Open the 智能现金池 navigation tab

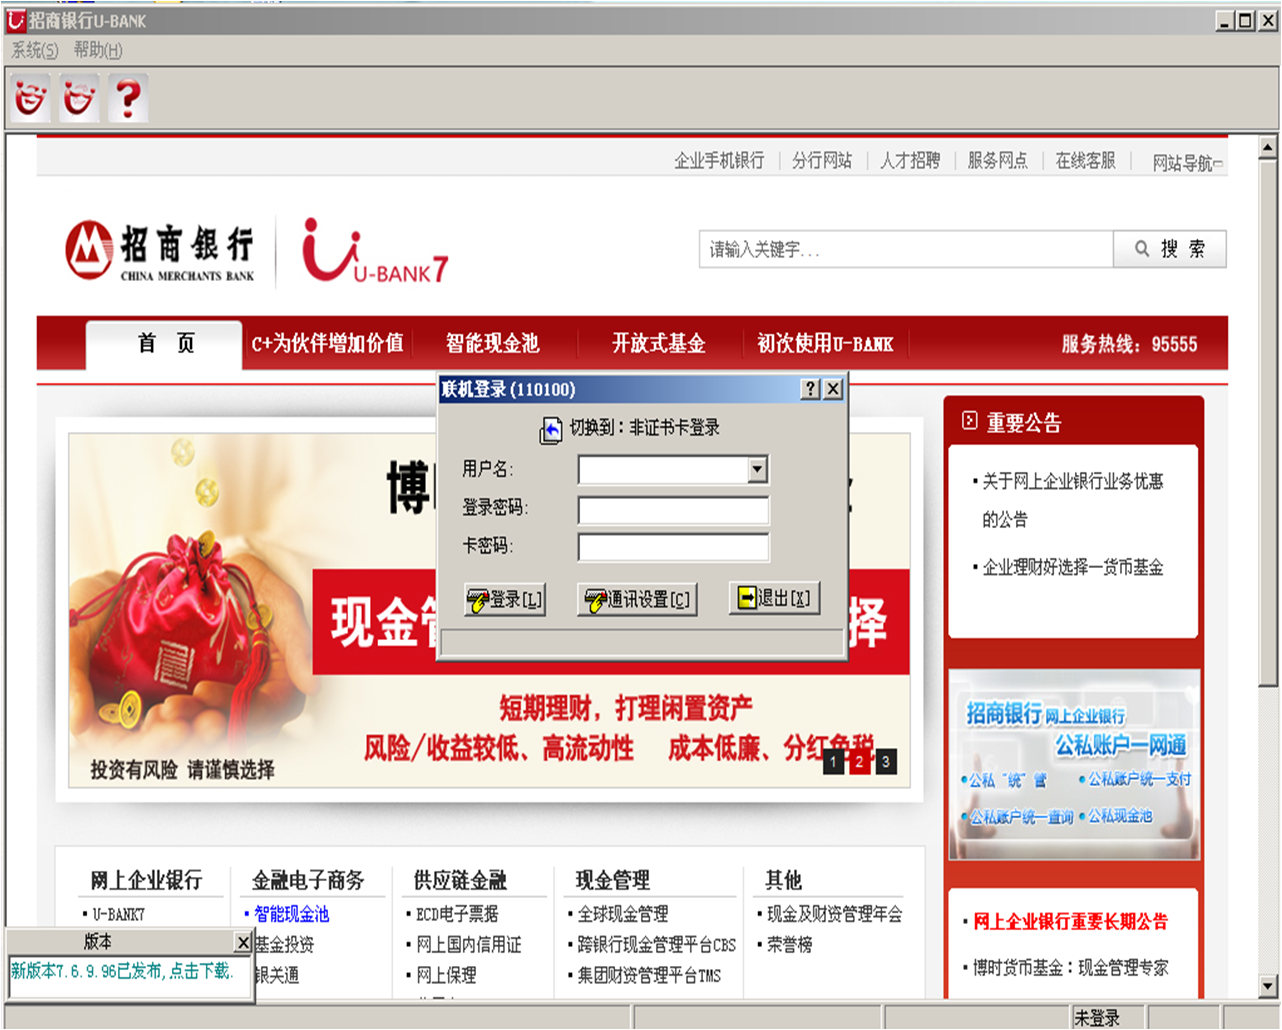[492, 343]
